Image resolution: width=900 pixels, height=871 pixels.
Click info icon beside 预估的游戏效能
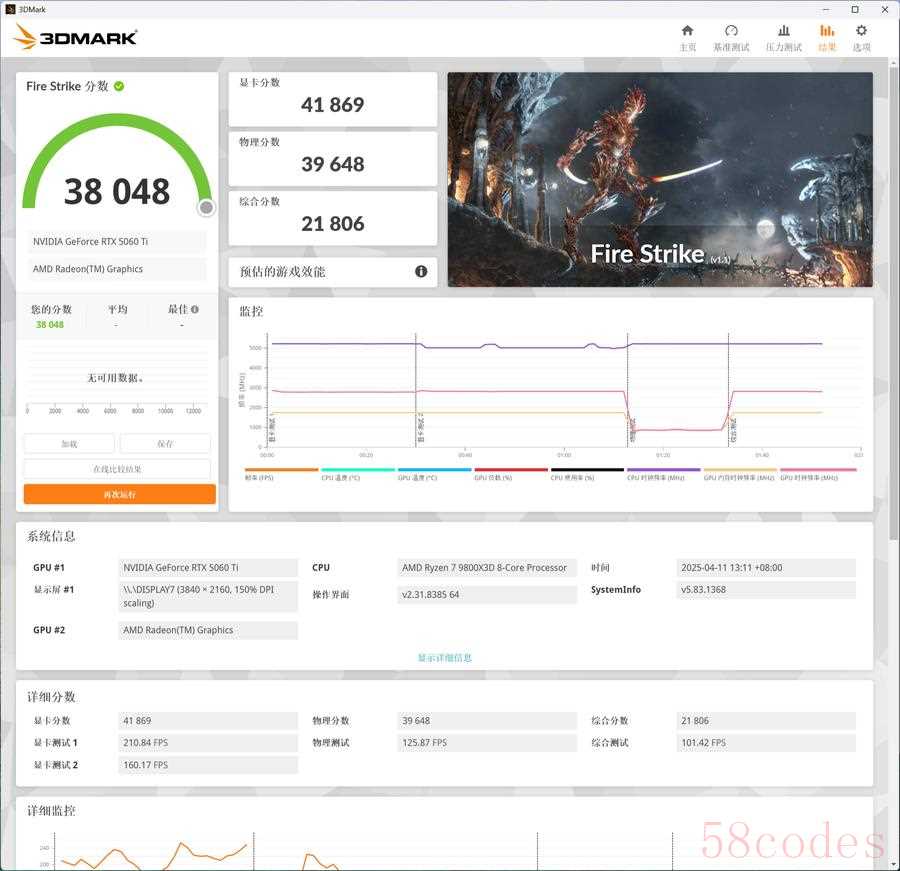pos(421,271)
